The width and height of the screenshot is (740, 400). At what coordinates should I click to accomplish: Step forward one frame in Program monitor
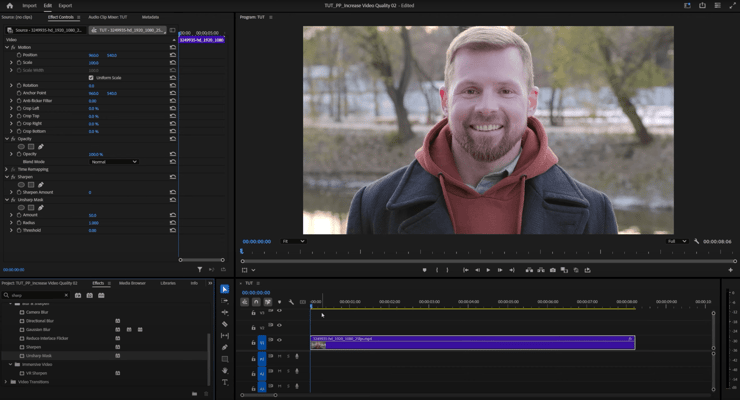(500, 270)
